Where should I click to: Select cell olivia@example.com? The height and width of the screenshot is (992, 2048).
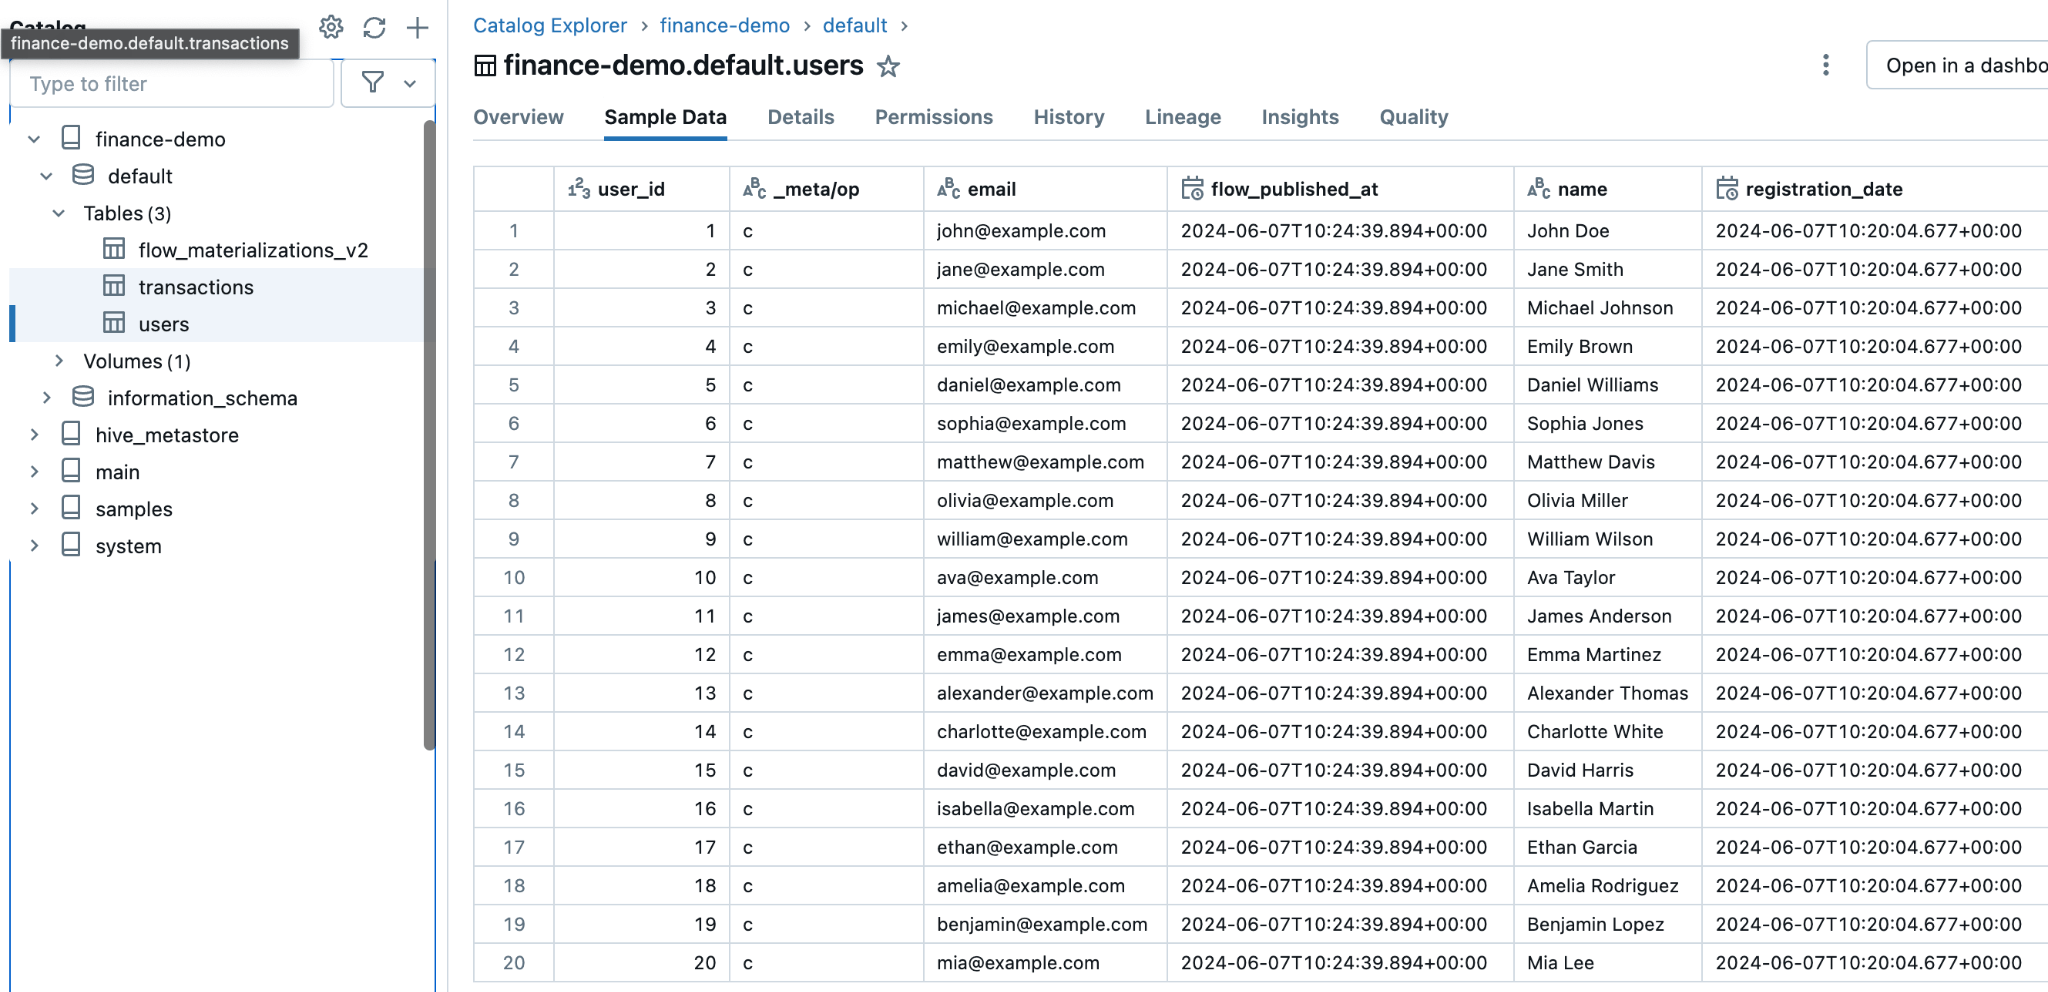1045,501
